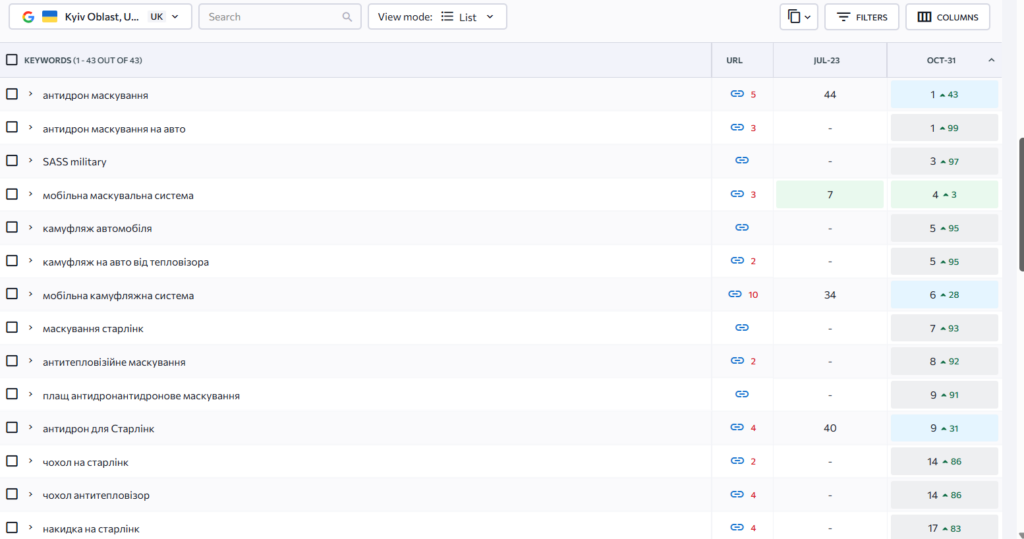The width and height of the screenshot is (1024, 539).
Task: Open keyword плащ антидронантидронове маскування
Action: [141, 395]
